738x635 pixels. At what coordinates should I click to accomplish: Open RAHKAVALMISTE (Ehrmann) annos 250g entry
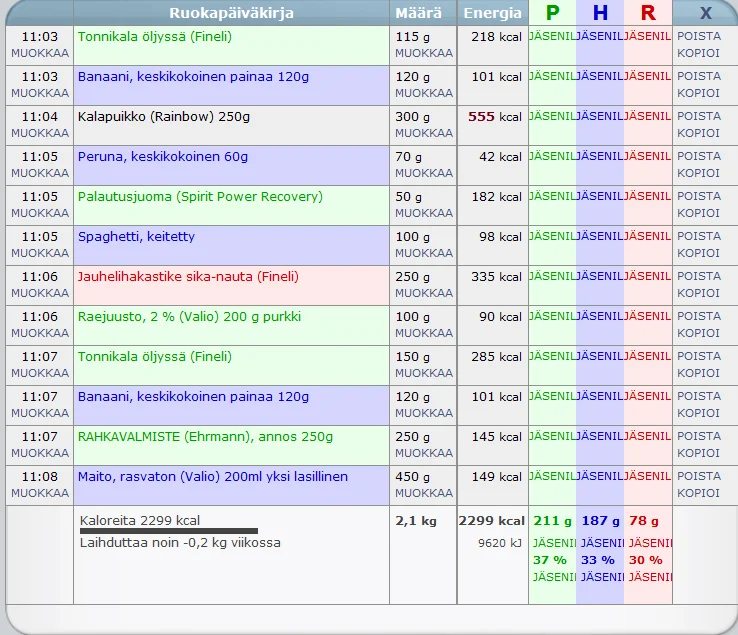(x=205, y=437)
